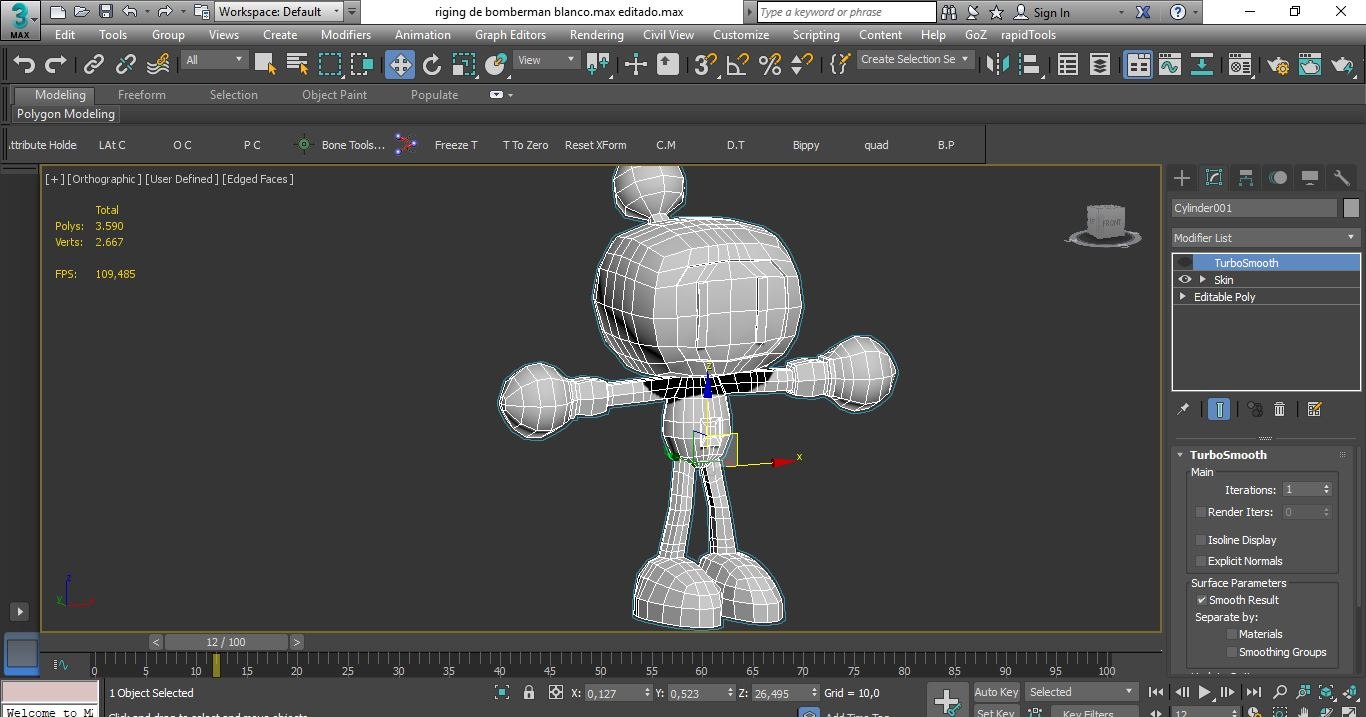Enable the Isoline Display checkbox
Image resolution: width=1366 pixels, height=717 pixels.
pyautogui.click(x=1201, y=540)
